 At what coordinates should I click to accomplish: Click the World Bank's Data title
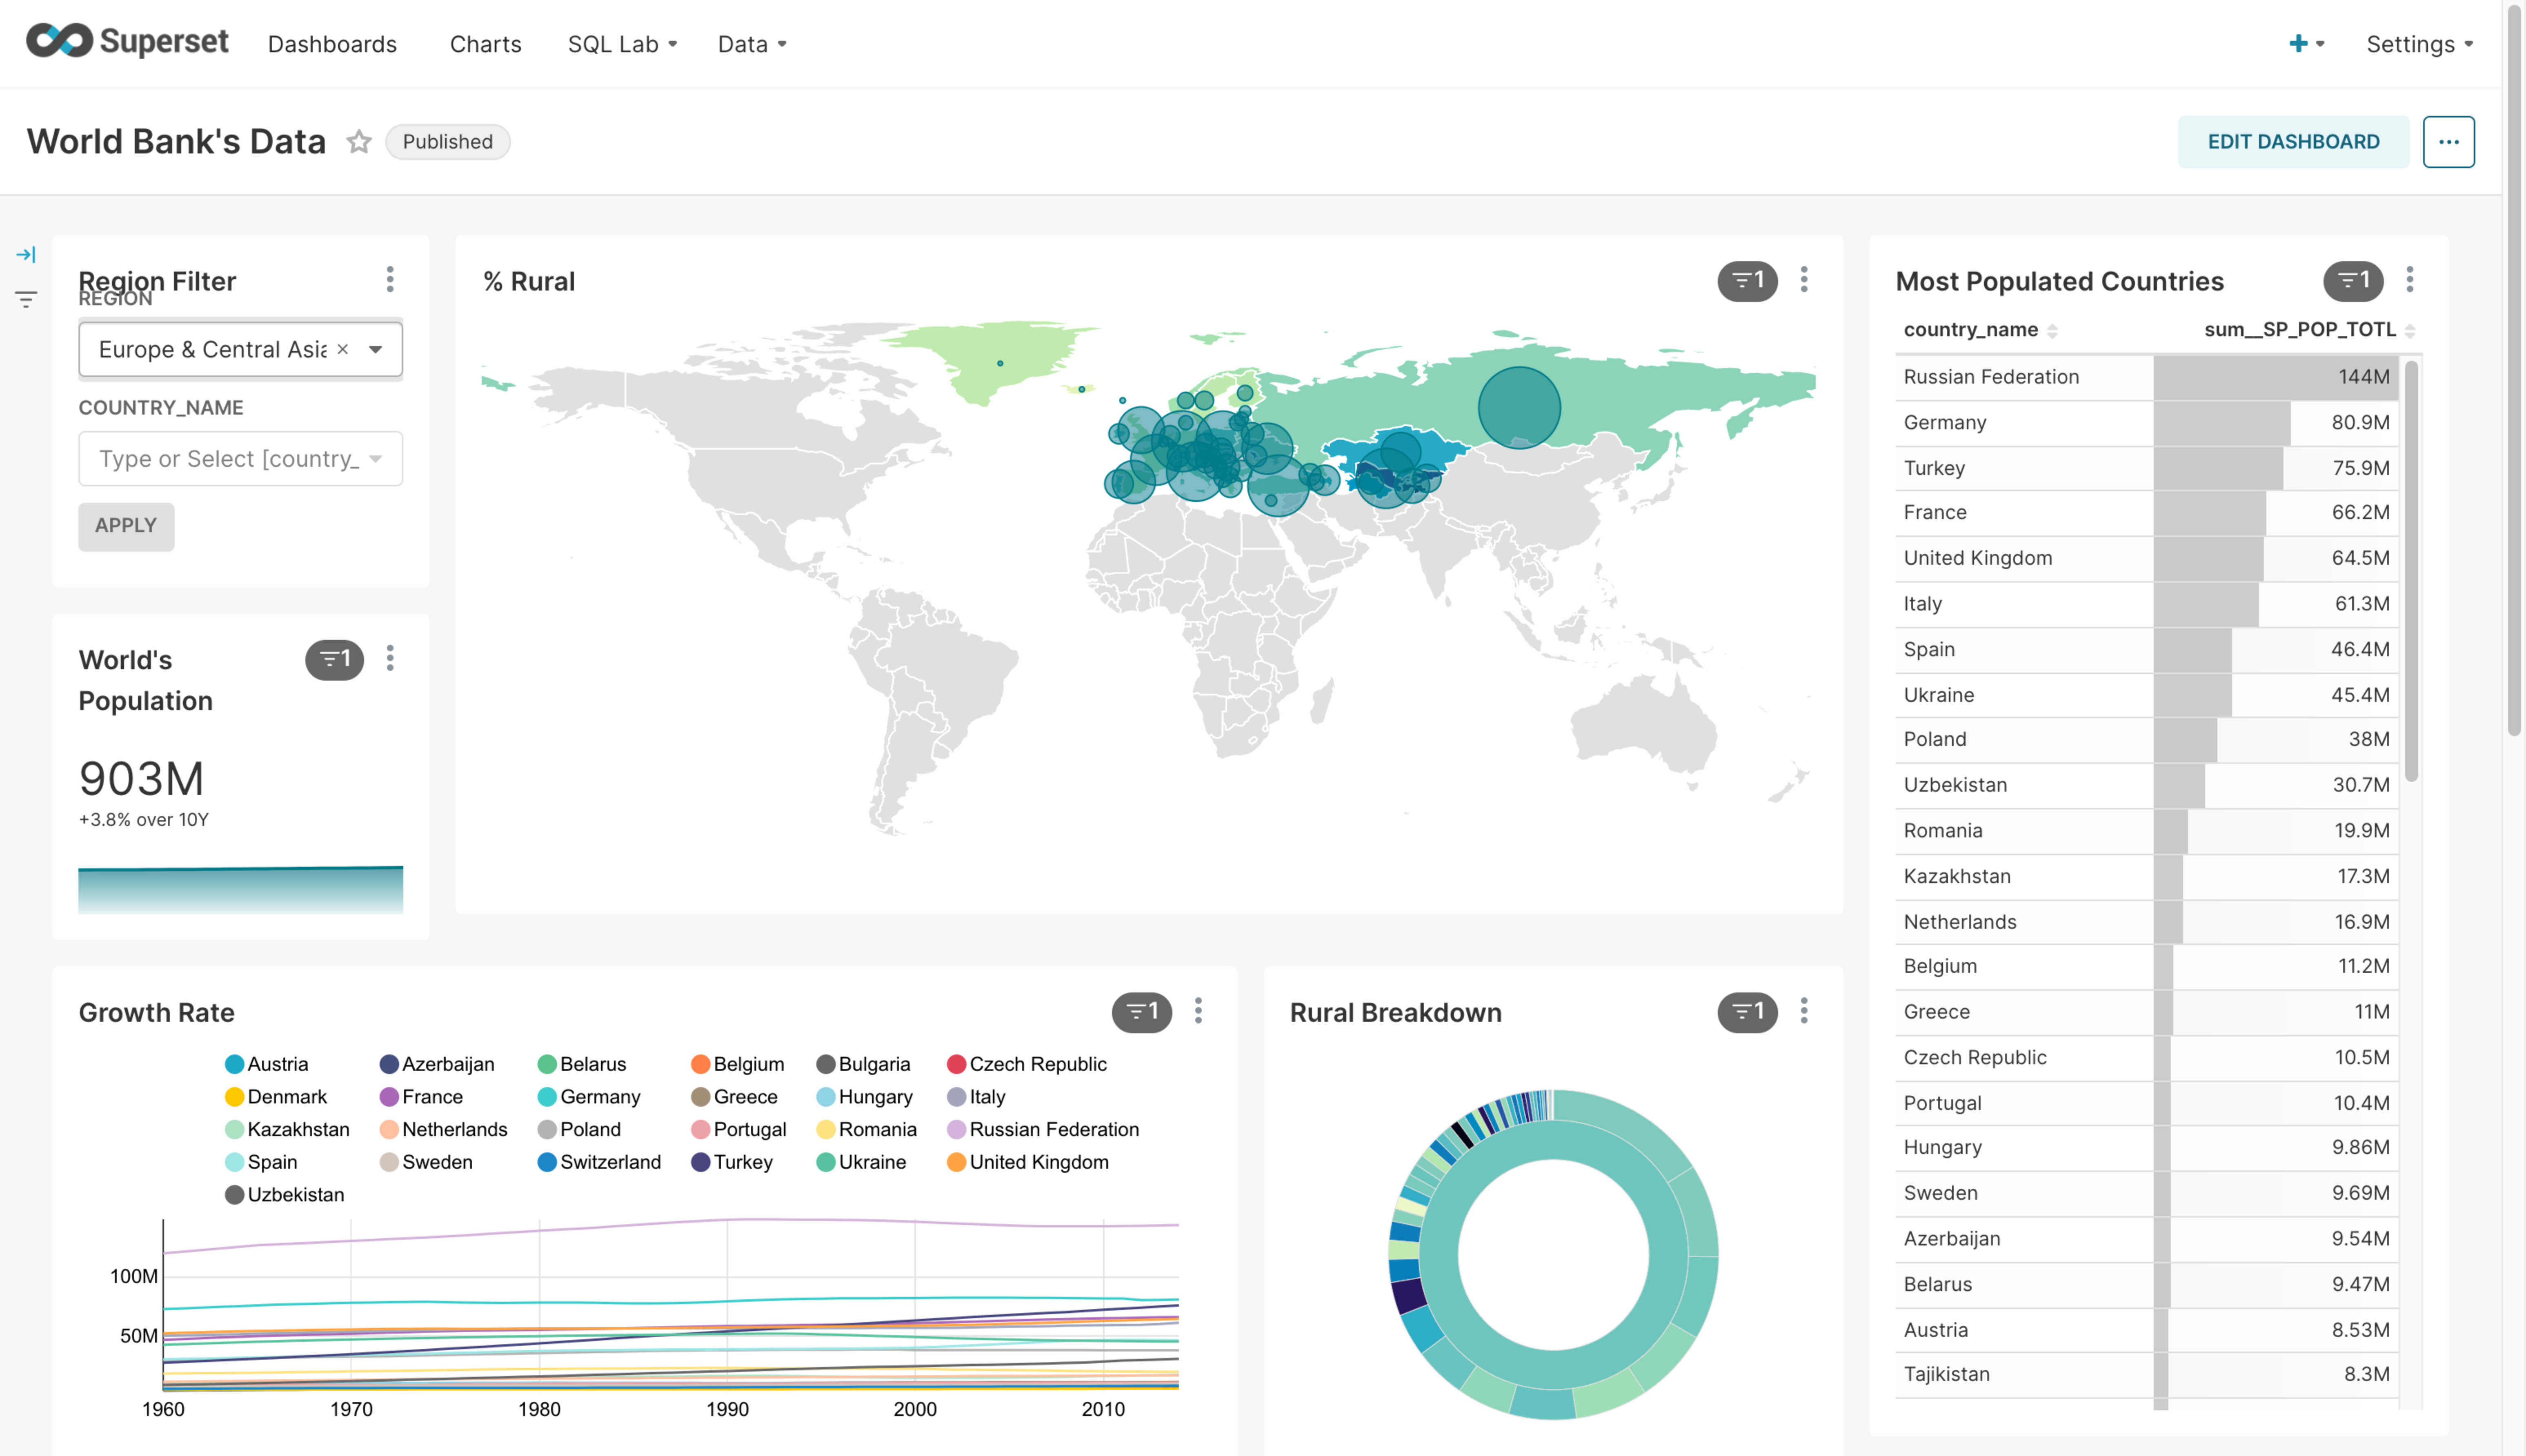(176, 142)
